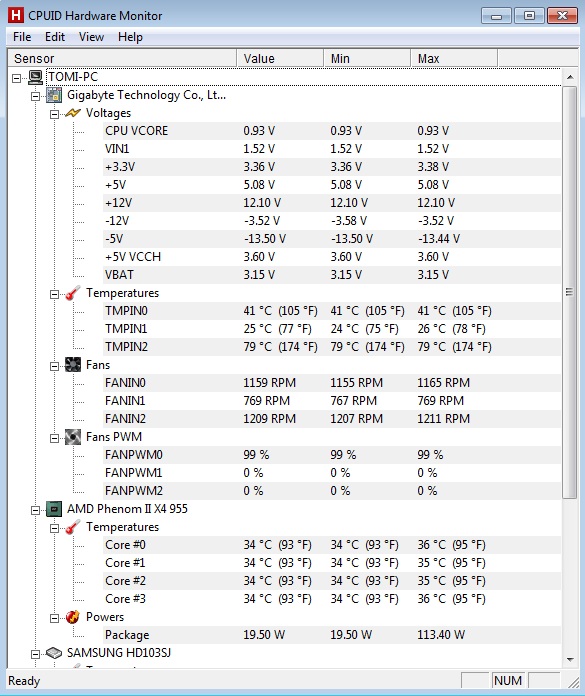585x696 pixels.
Task: Click the Powers flame icon
Action: coord(73,617)
